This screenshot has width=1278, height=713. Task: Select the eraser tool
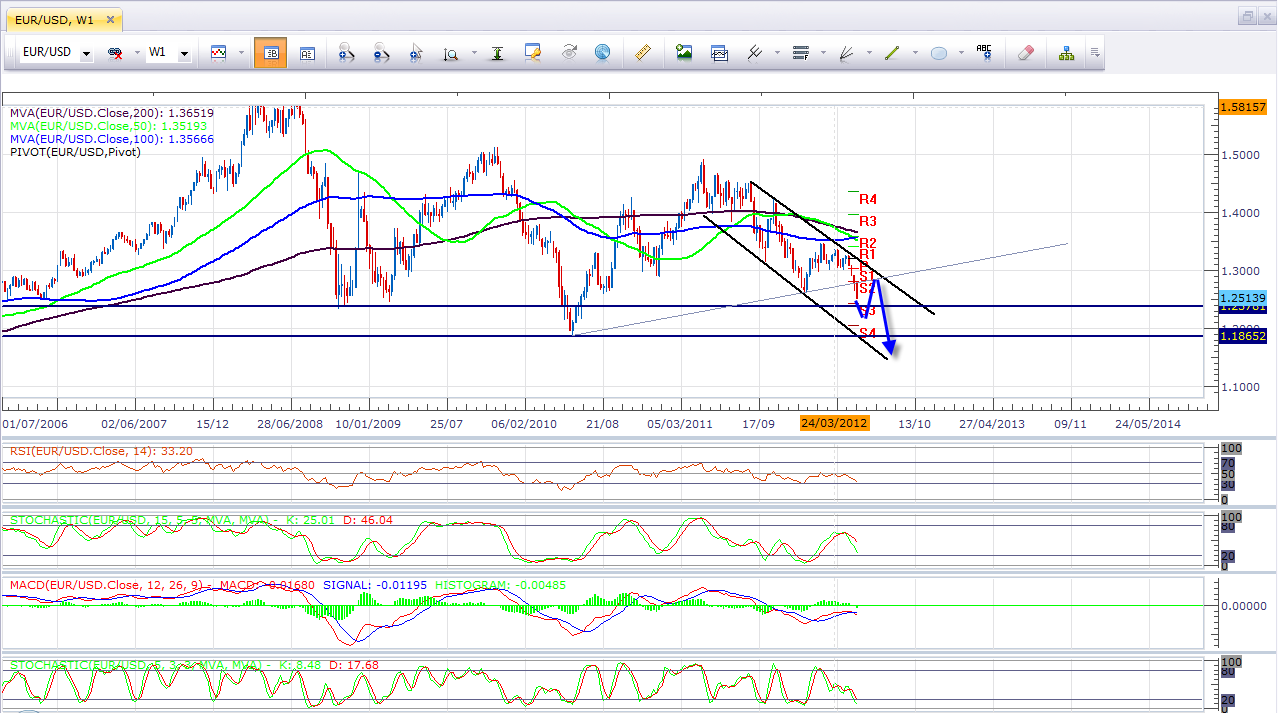(1024, 53)
